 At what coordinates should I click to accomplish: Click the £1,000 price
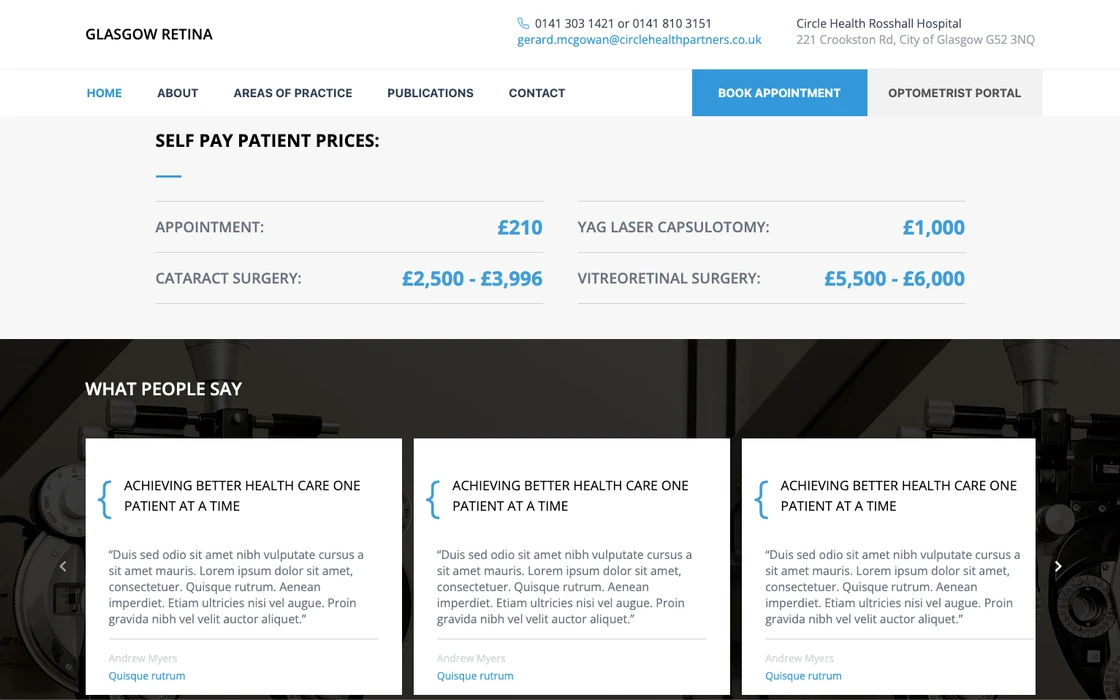pyautogui.click(x=934, y=227)
